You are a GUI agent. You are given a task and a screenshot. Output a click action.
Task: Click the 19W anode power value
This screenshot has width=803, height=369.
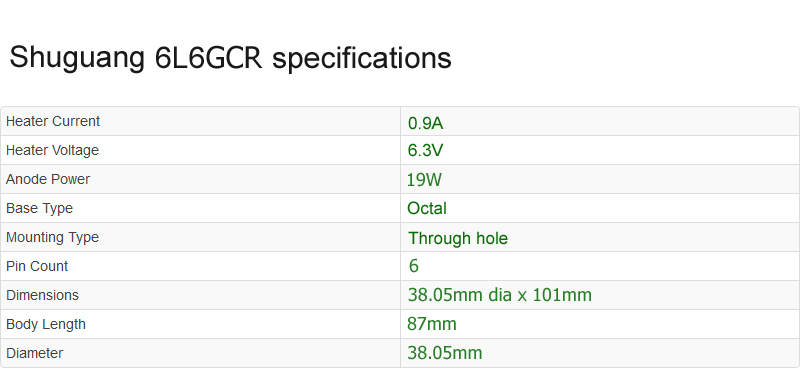tap(424, 180)
